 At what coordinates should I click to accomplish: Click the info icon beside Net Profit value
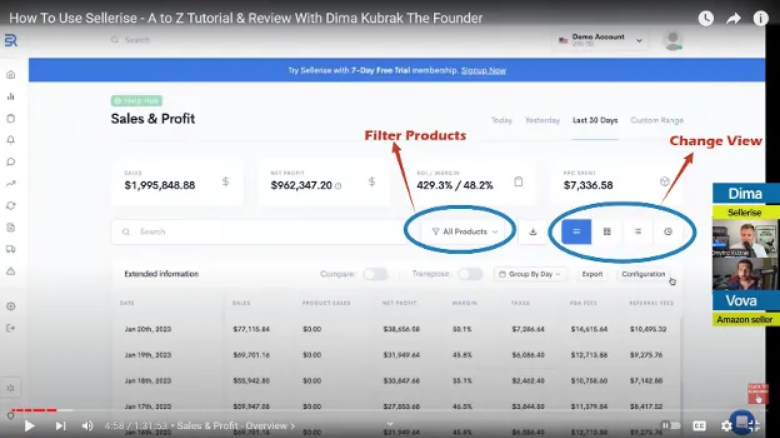(338, 186)
